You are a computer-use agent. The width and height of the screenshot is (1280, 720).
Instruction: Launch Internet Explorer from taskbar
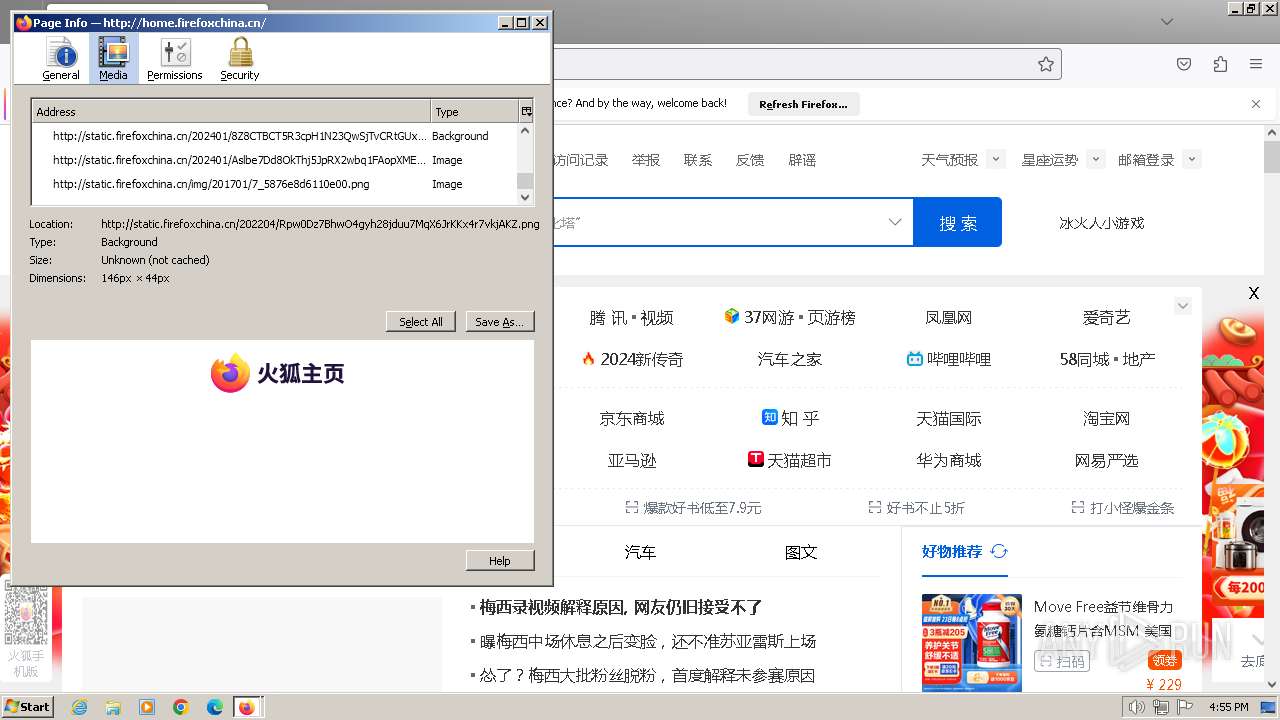(x=79, y=707)
